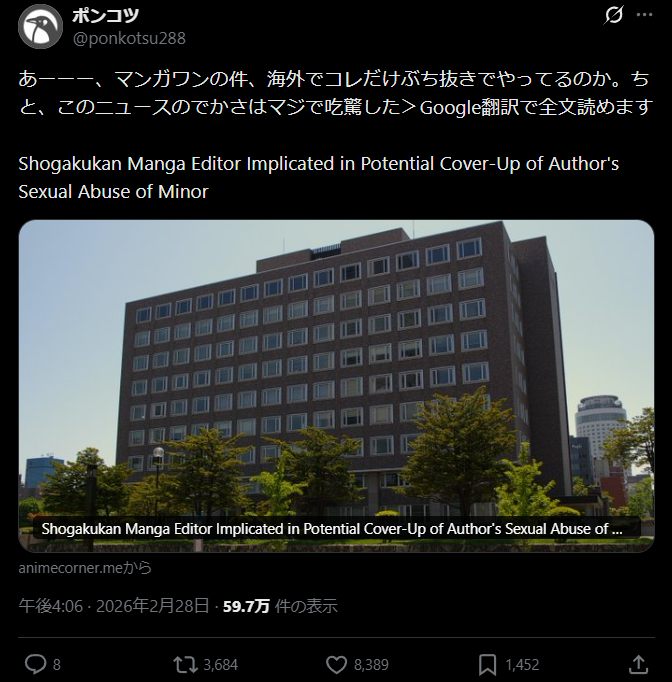This screenshot has height=682, width=672.
Task: Click the repost count 3,684
Action: click(221, 665)
